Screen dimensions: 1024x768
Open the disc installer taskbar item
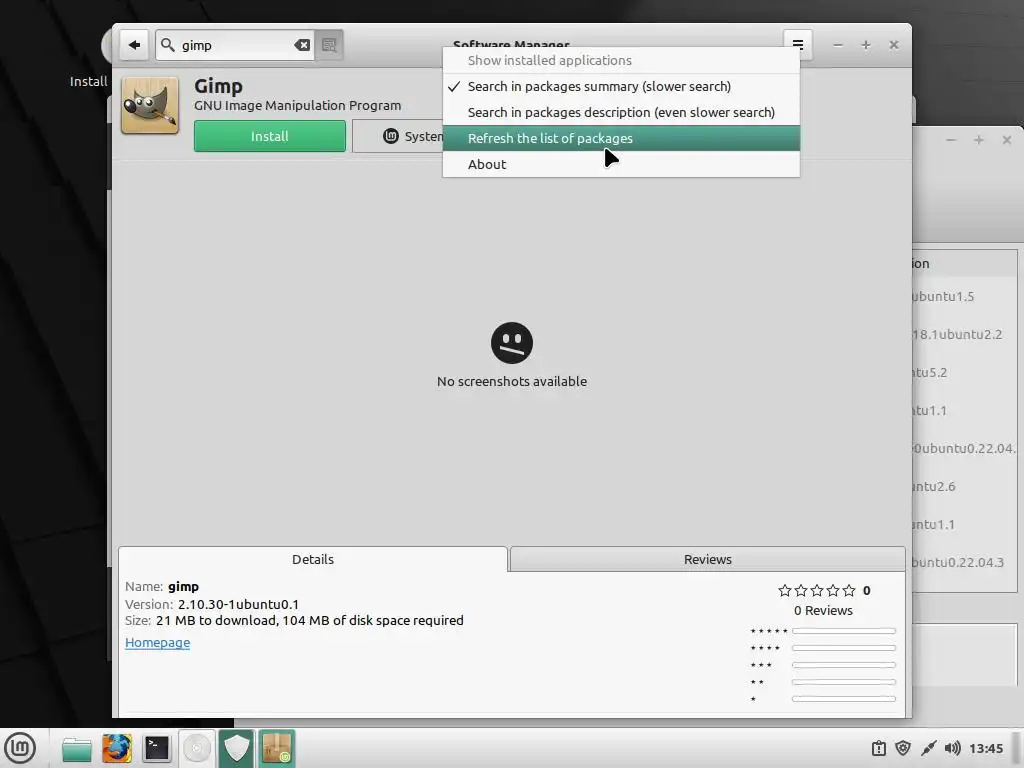(x=197, y=748)
